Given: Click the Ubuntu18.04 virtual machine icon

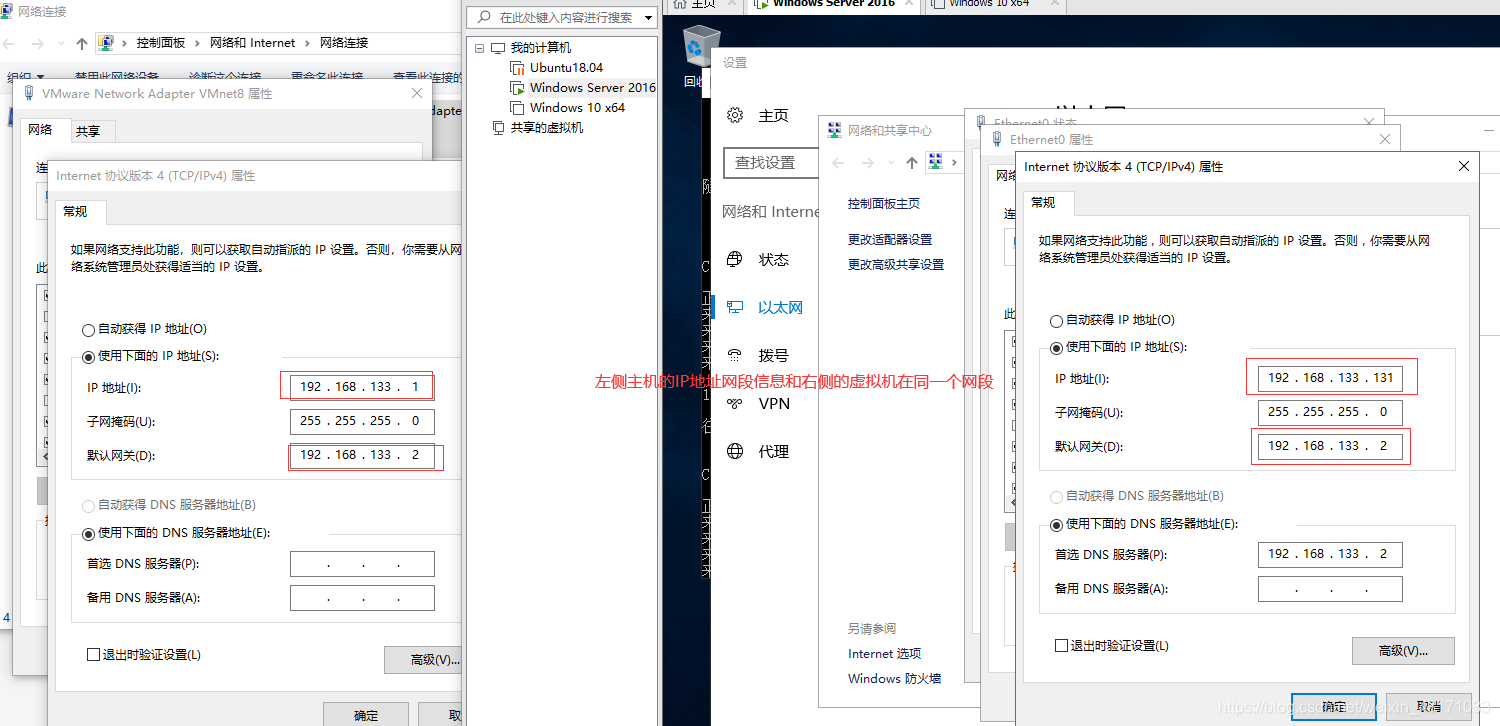Looking at the screenshot, I should [x=517, y=67].
